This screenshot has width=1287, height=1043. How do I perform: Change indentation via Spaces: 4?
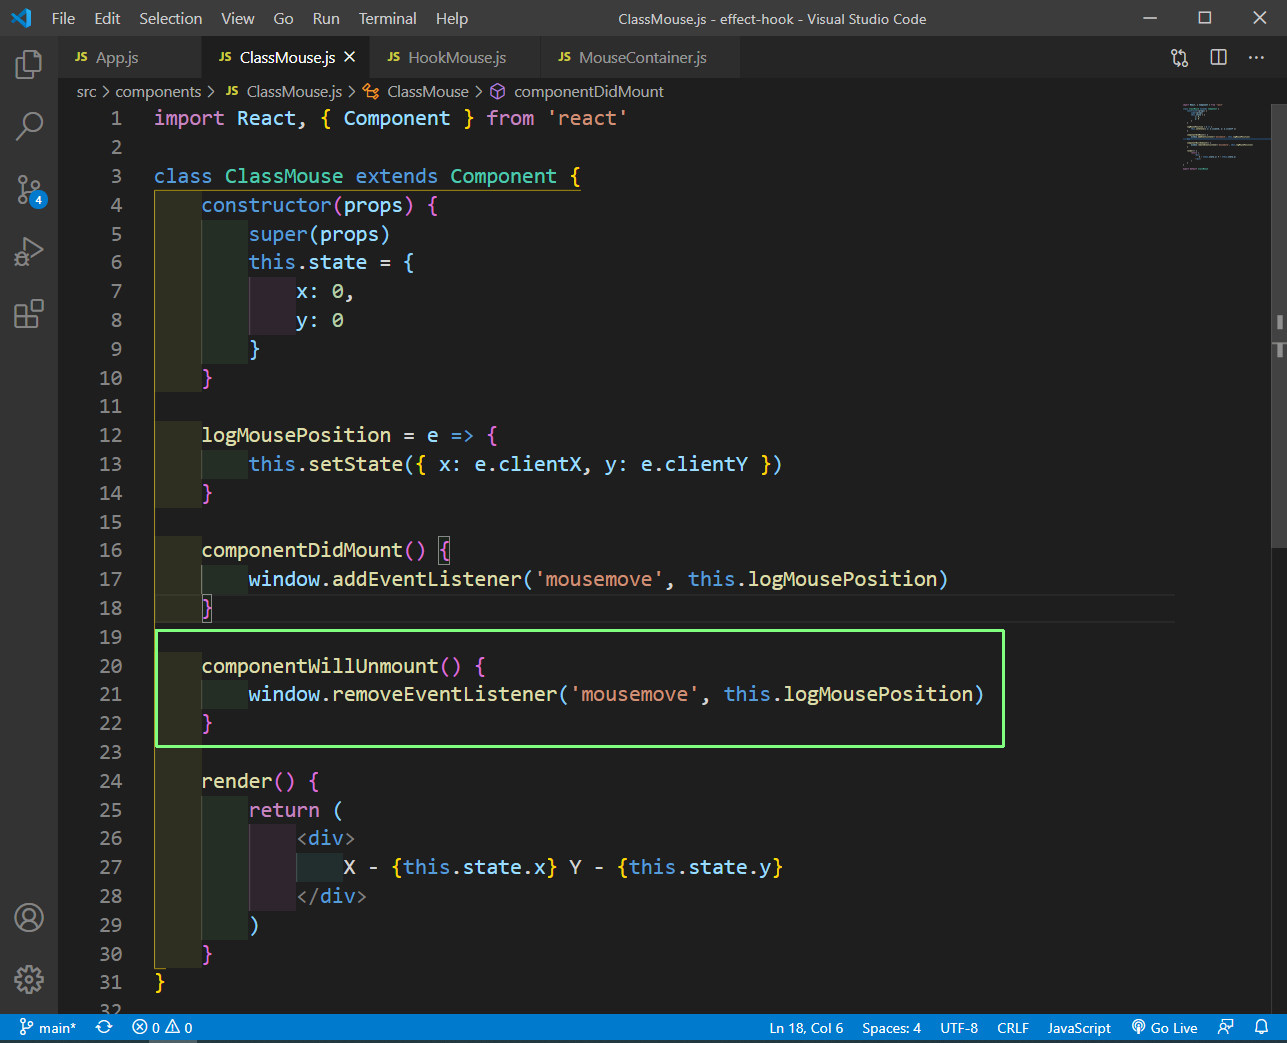pos(891,1027)
